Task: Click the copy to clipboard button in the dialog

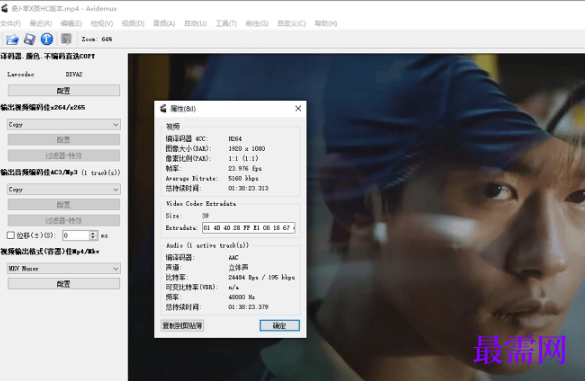Action: coord(182,325)
